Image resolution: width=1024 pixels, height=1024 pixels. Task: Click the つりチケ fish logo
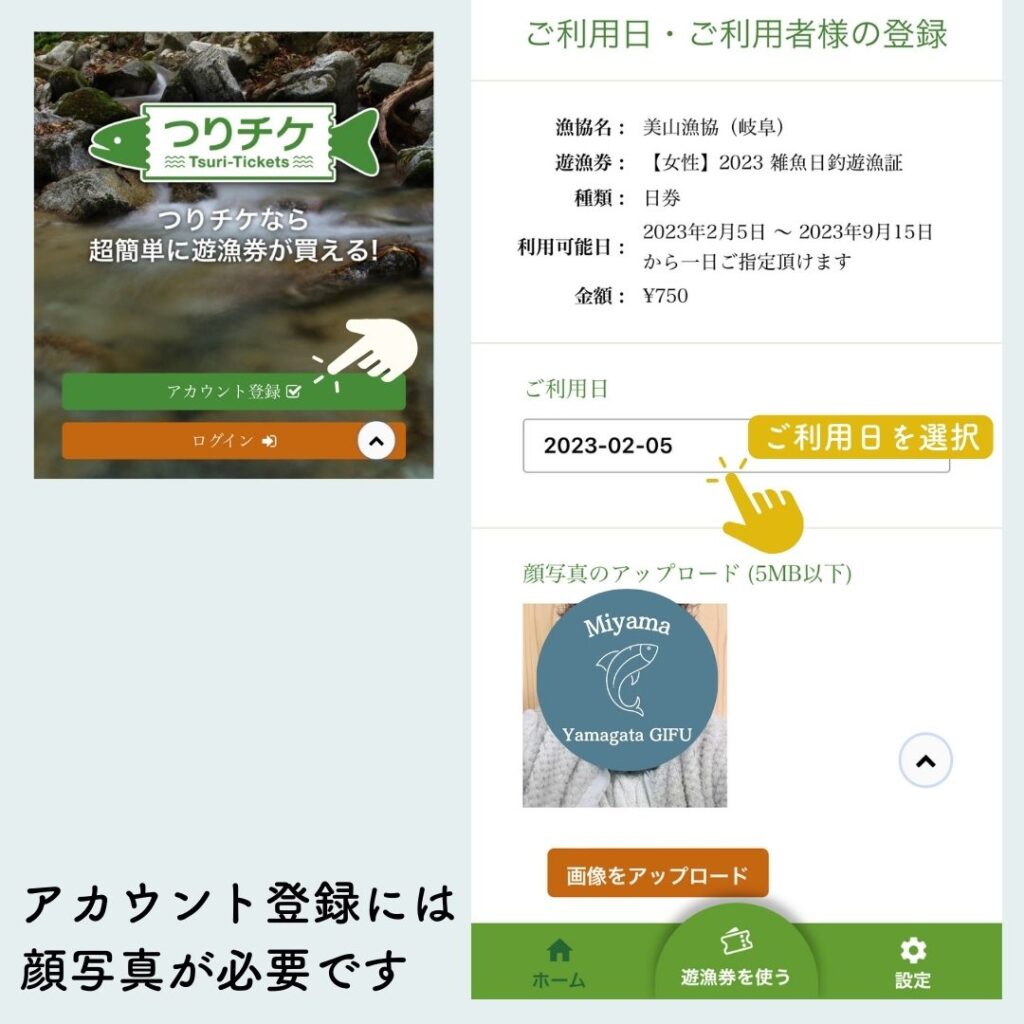pyautogui.click(x=234, y=142)
